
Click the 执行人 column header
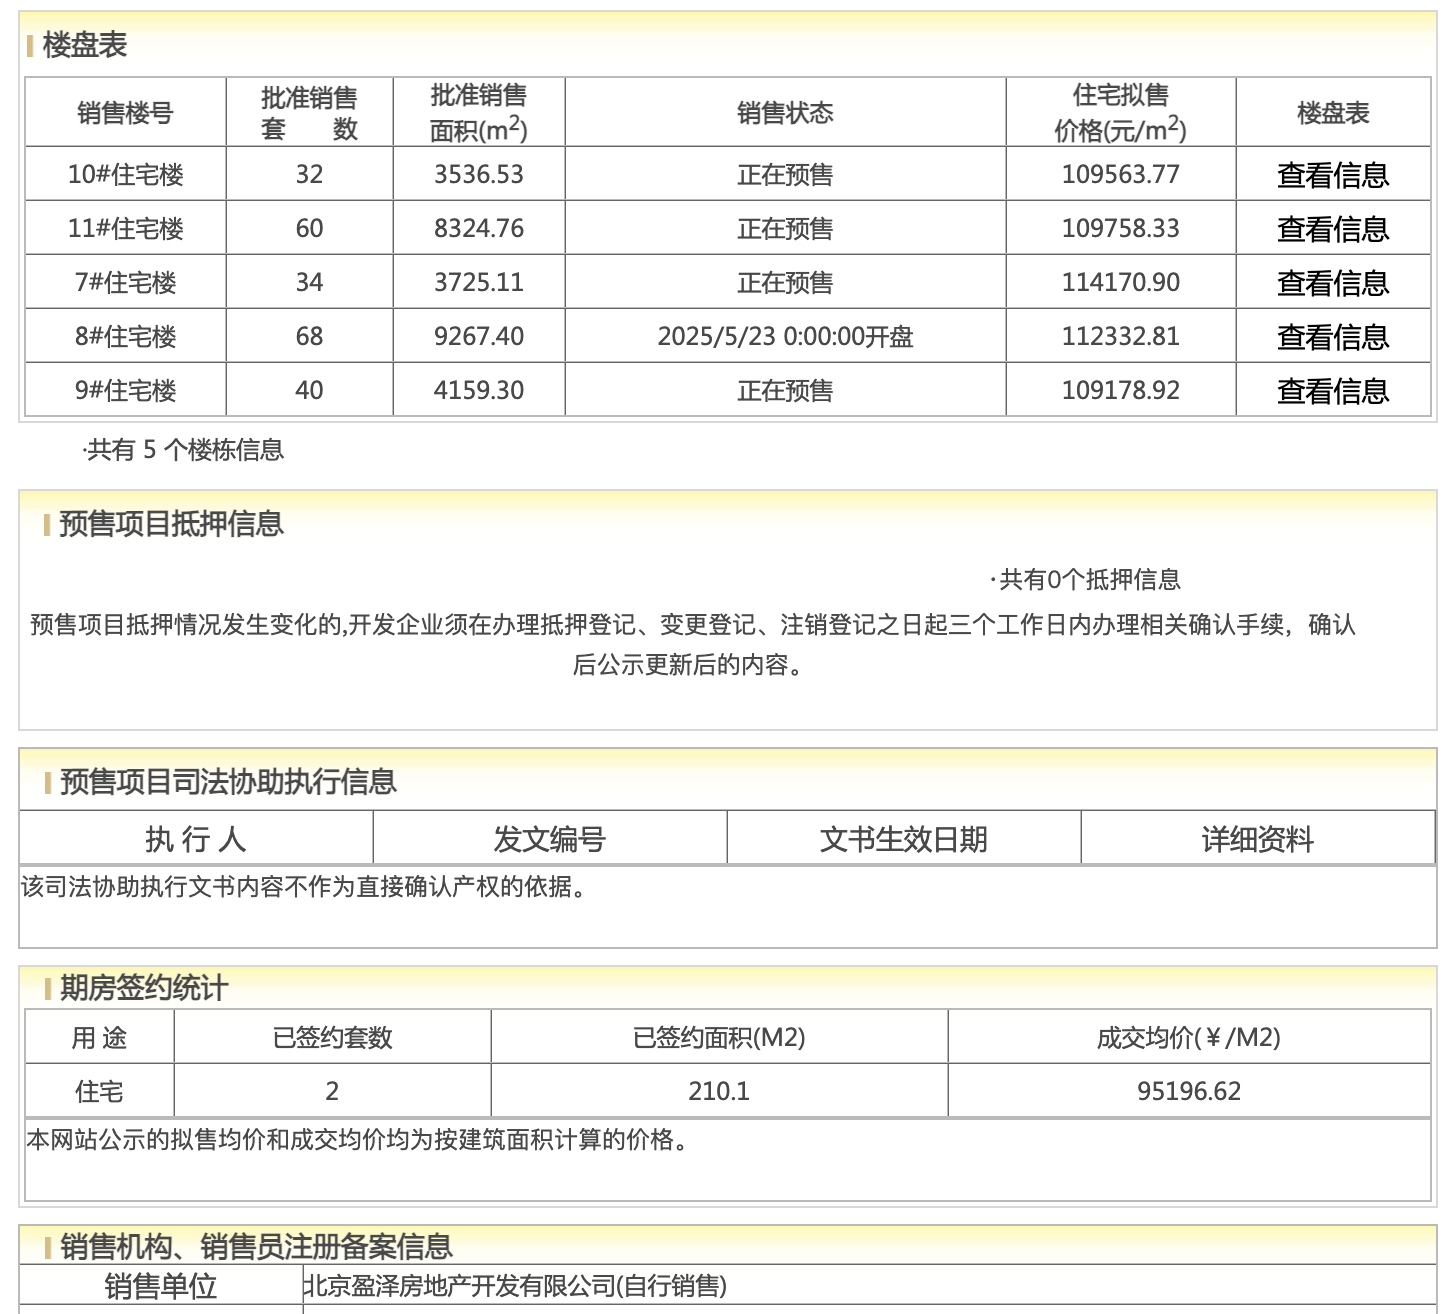coord(196,839)
